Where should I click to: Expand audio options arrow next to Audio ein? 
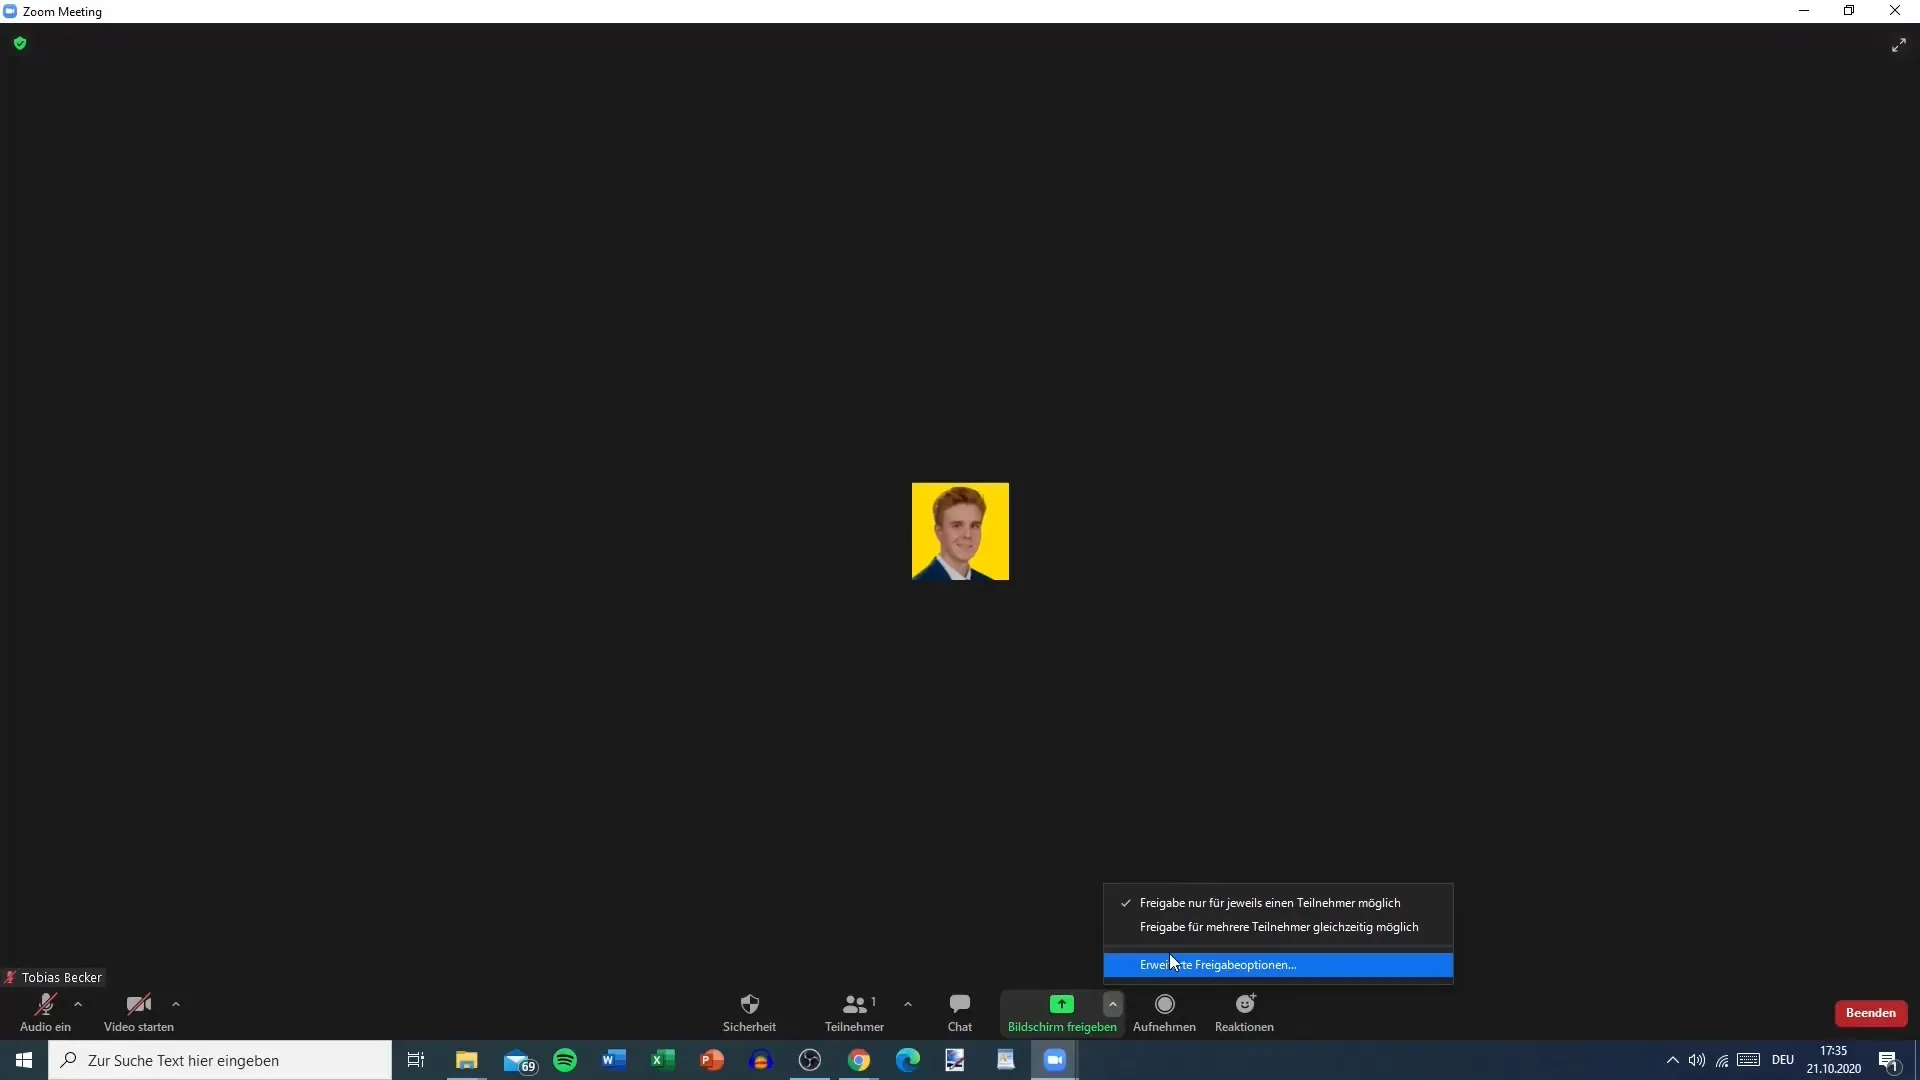[78, 1004]
